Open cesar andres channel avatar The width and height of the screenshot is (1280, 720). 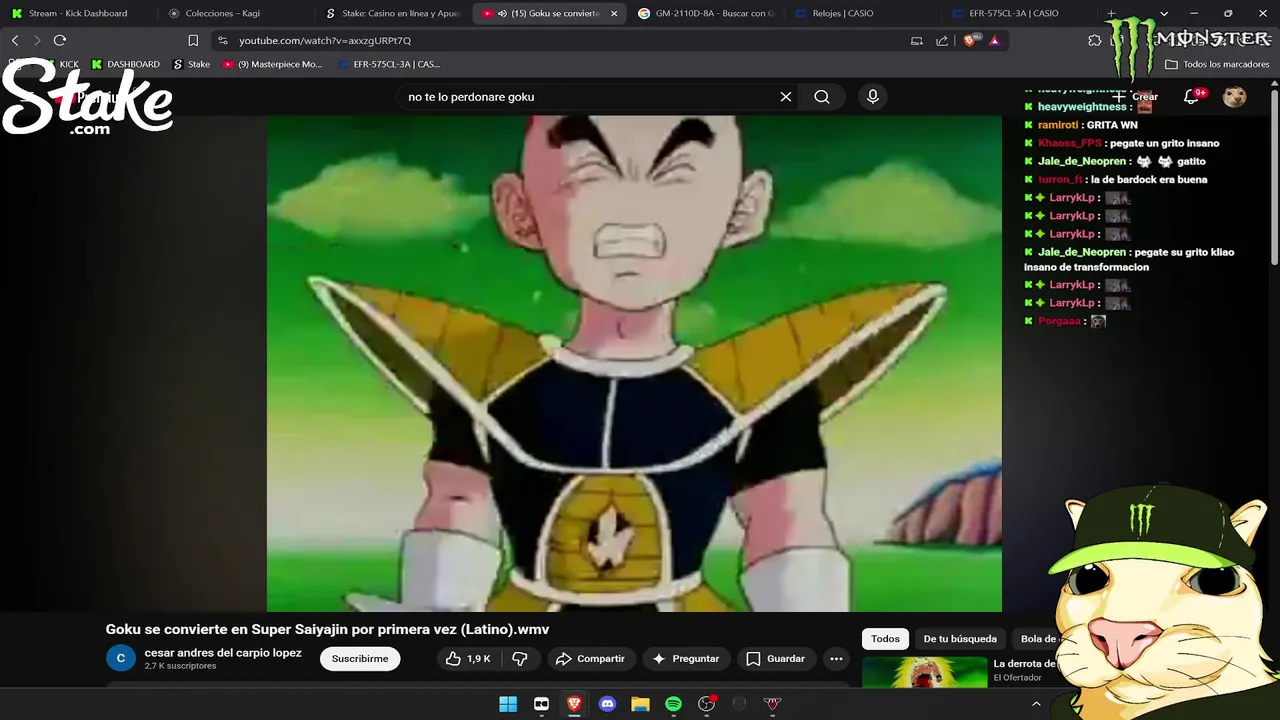(121, 658)
